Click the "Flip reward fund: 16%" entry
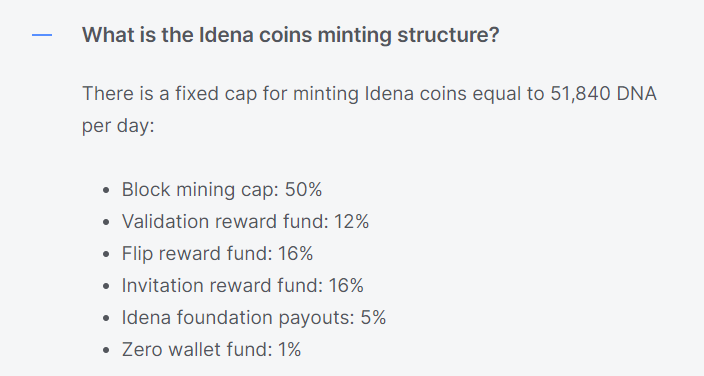This screenshot has width=704, height=376. point(217,253)
